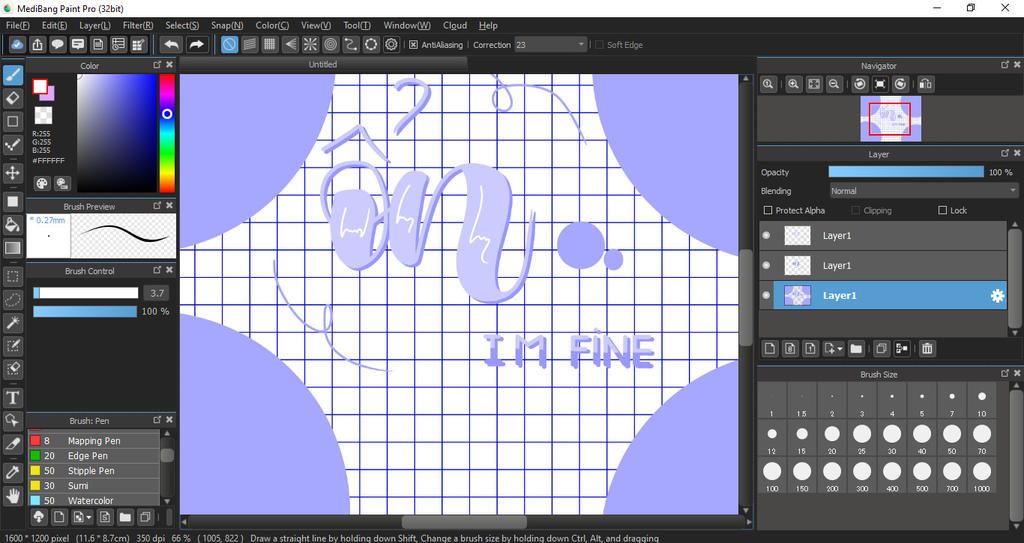Click the Navigator canvas thumbnail
Screen dimensions: 1024x543
coord(890,118)
